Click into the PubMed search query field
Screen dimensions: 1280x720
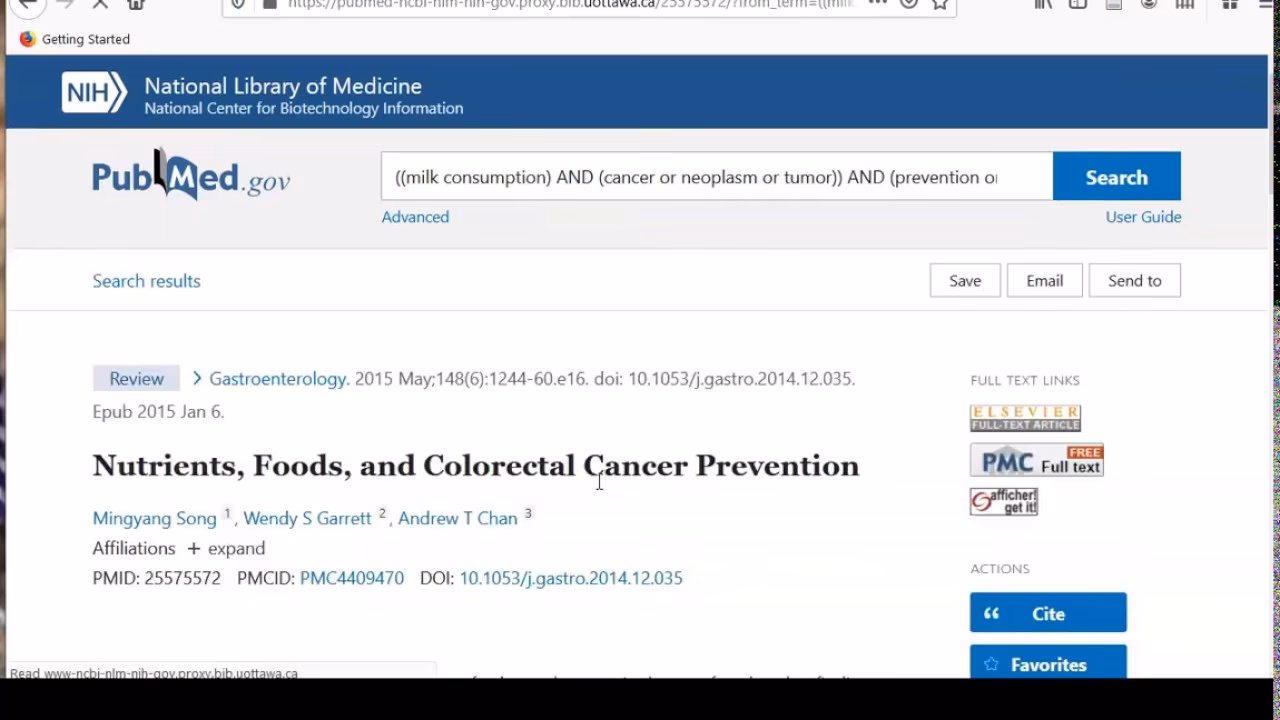click(715, 177)
